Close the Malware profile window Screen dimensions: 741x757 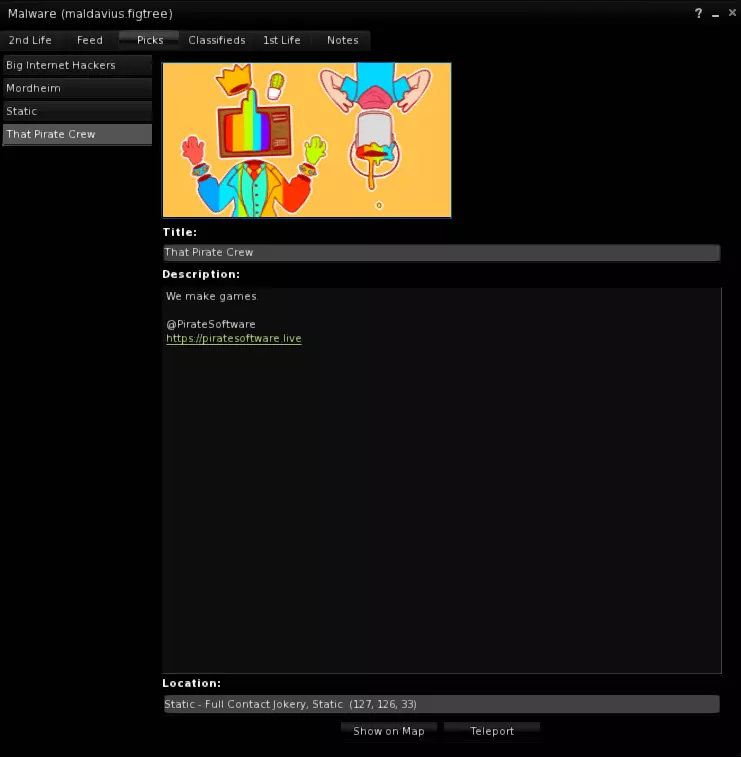click(x=732, y=13)
